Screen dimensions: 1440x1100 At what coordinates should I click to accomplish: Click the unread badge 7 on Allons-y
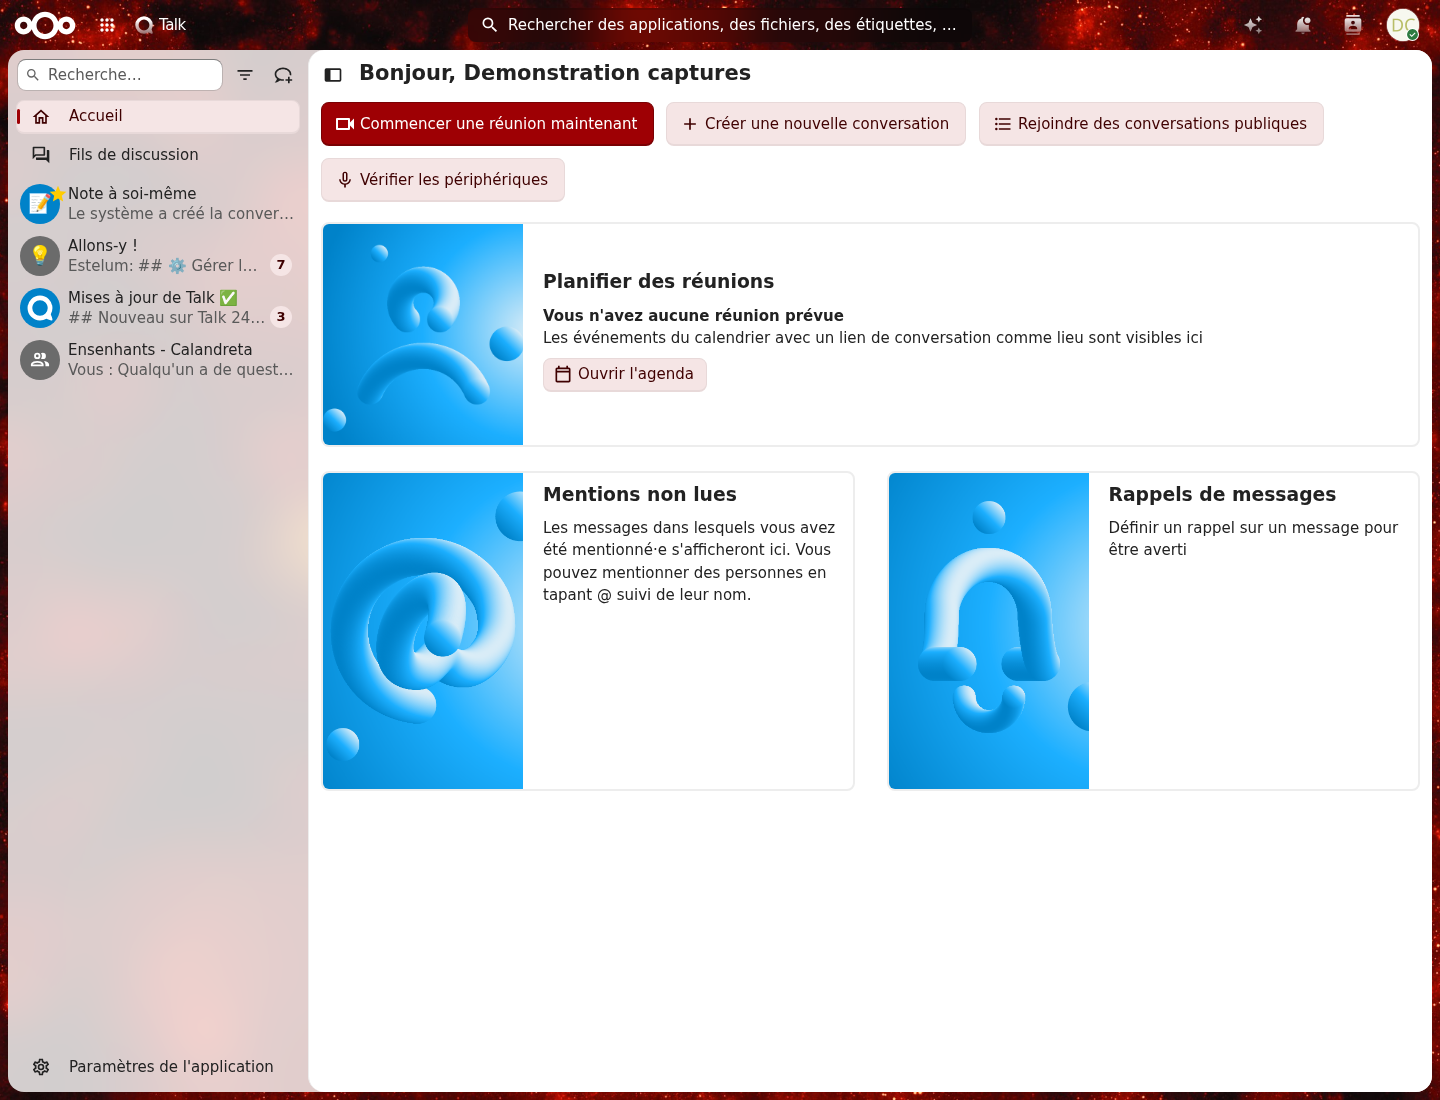pyautogui.click(x=281, y=265)
